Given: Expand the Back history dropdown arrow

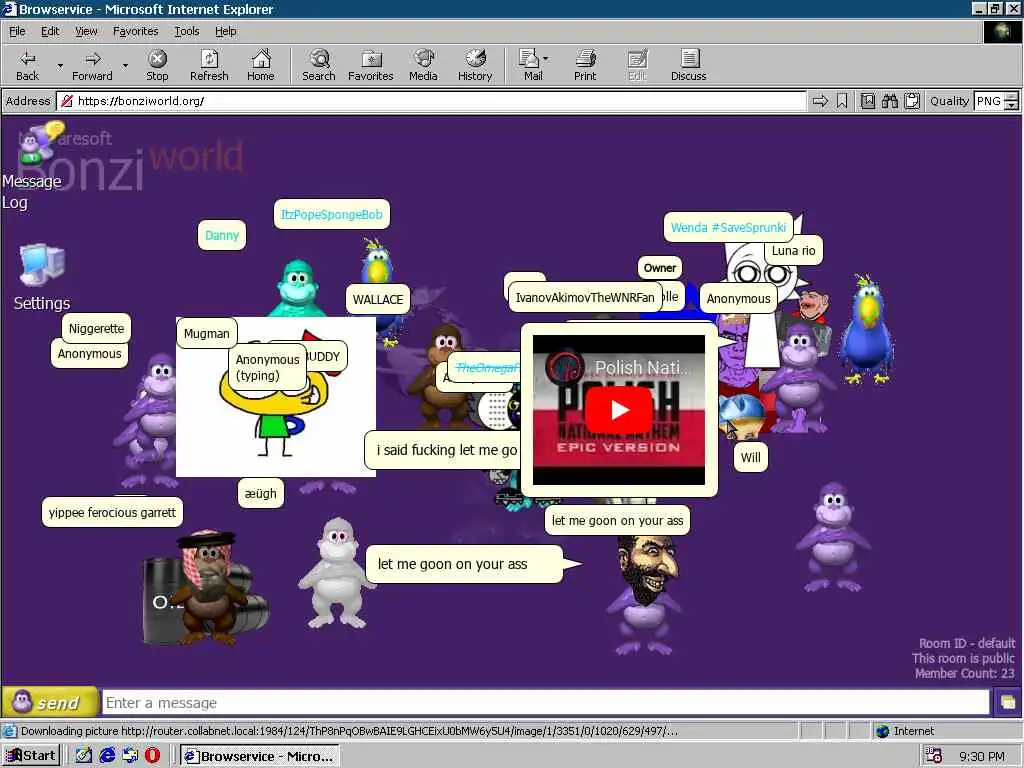Looking at the screenshot, I should click(x=60, y=66).
